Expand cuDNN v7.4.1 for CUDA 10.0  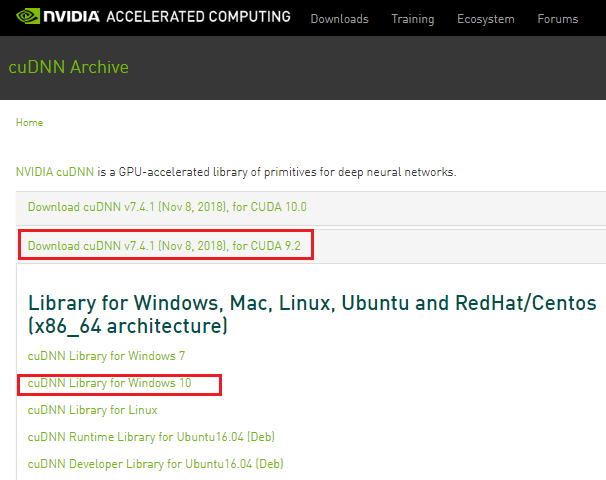click(167, 207)
